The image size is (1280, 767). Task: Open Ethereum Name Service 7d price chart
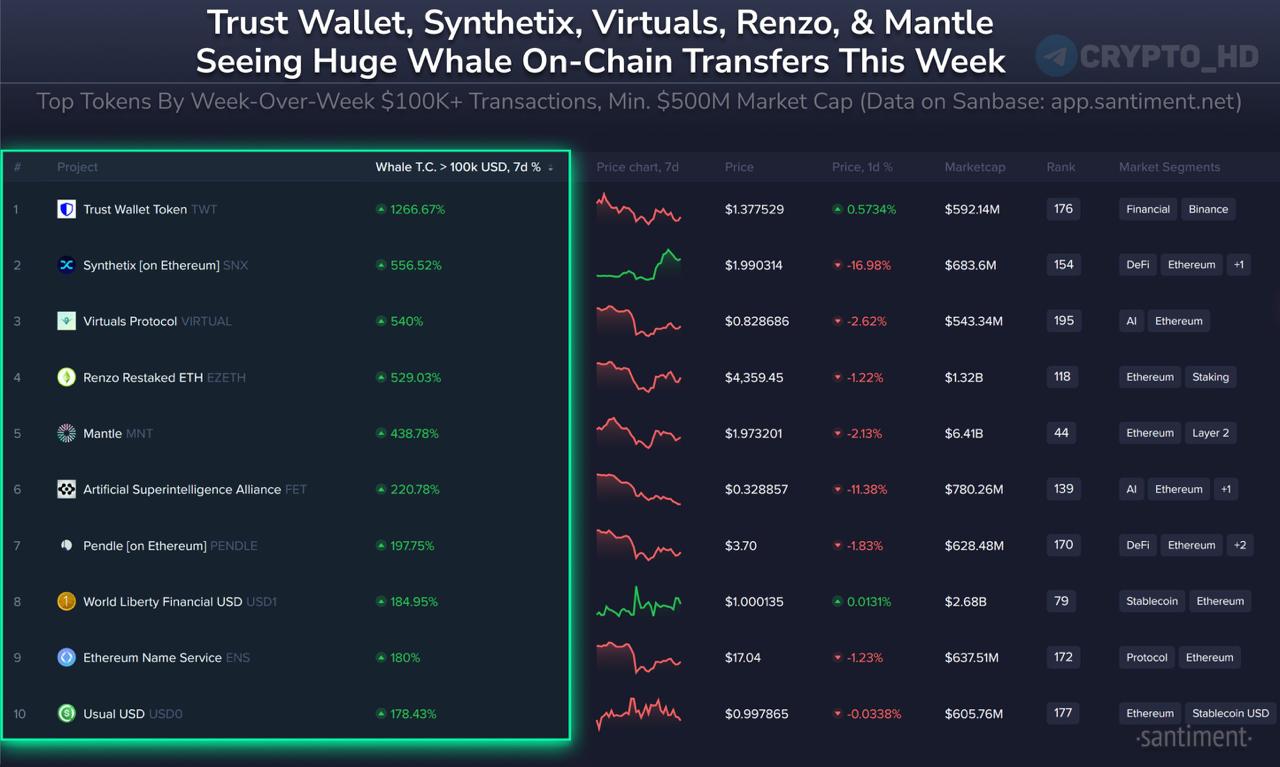(x=638, y=657)
